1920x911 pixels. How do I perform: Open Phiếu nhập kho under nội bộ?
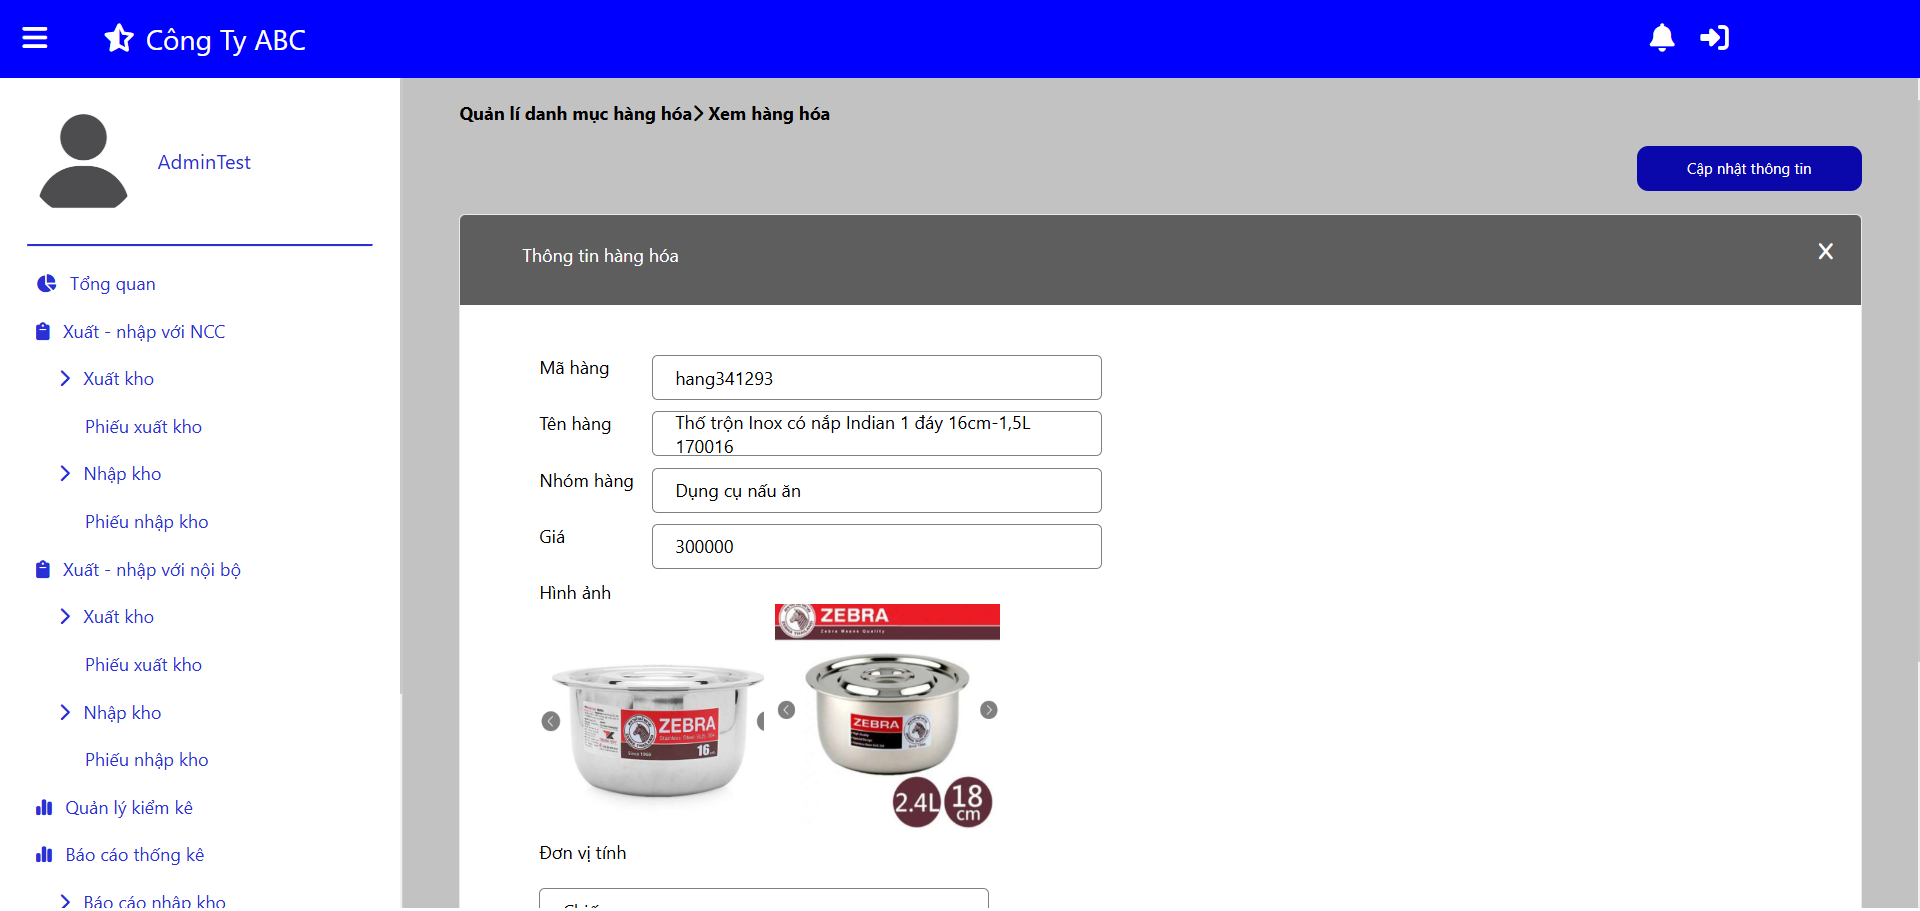pyautogui.click(x=147, y=760)
